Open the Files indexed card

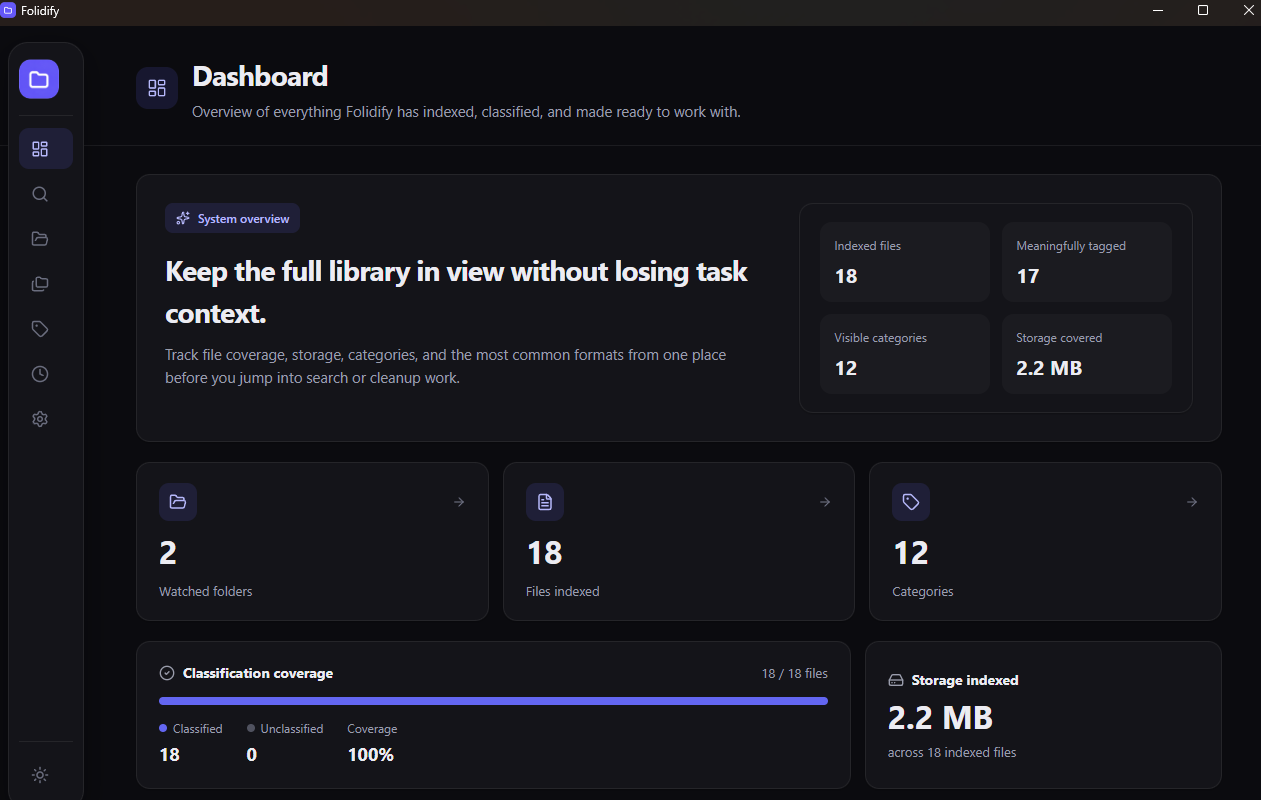click(x=679, y=541)
